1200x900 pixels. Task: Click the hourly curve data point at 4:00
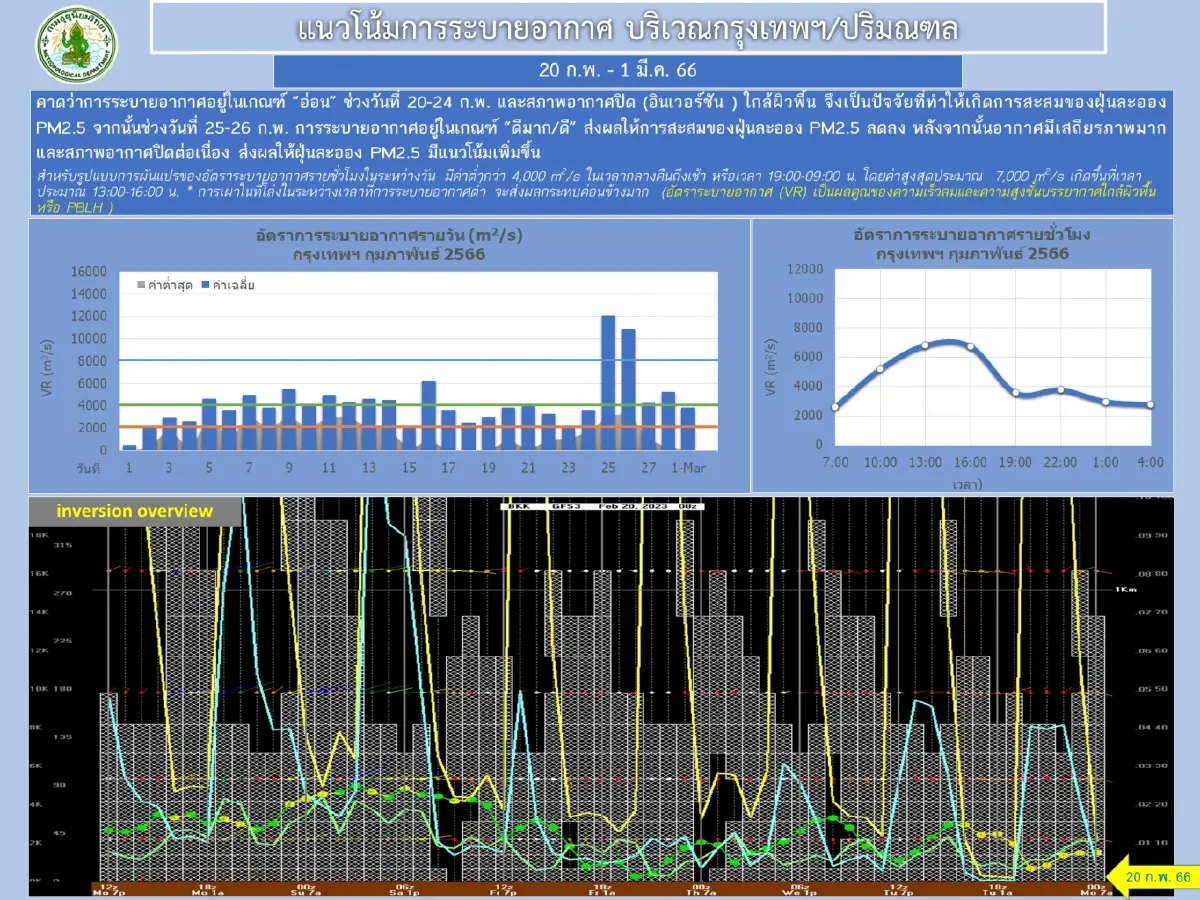tap(1150, 405)
